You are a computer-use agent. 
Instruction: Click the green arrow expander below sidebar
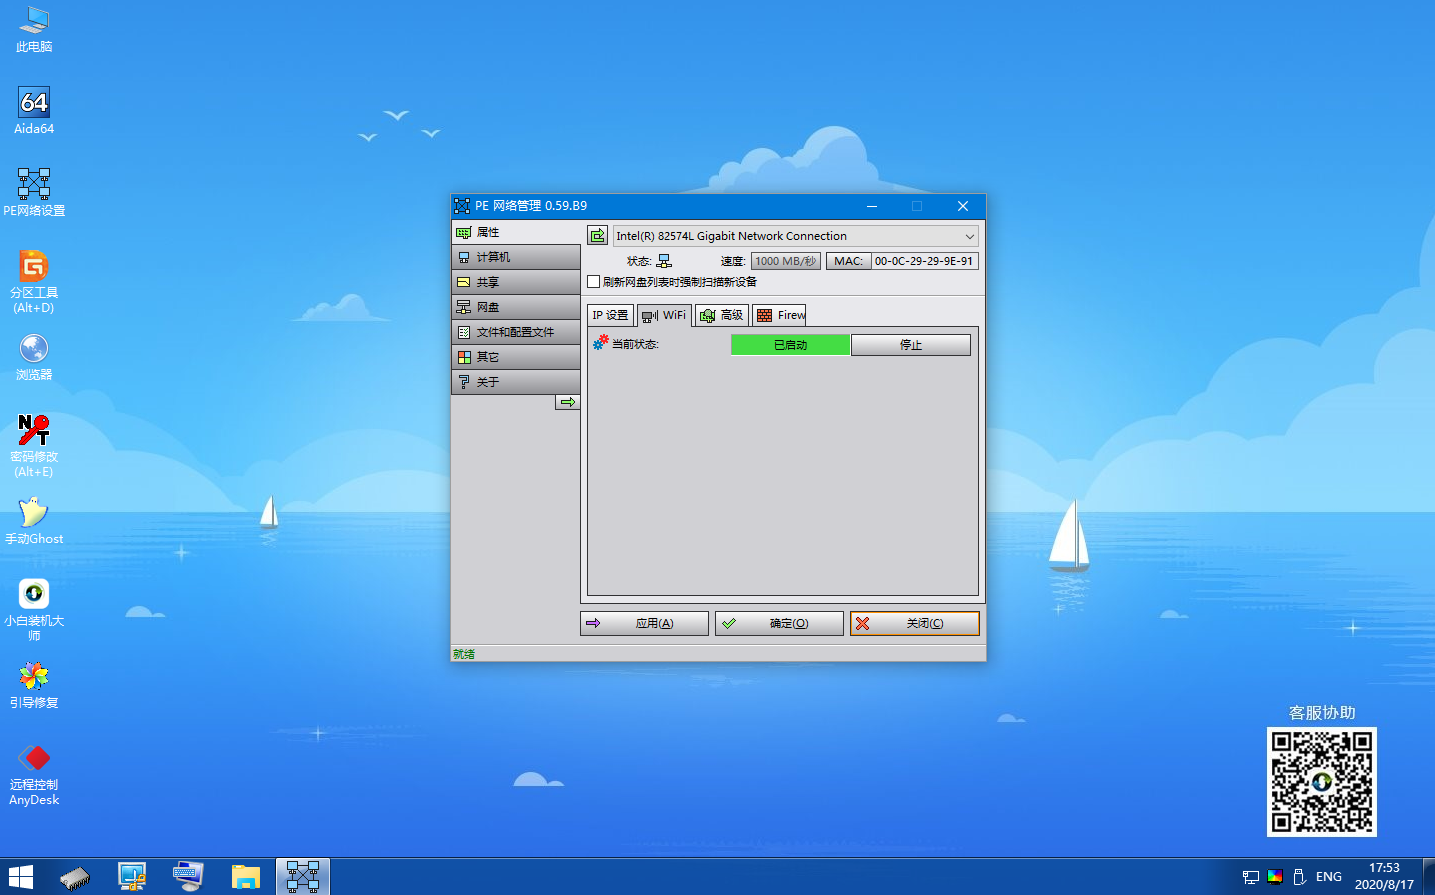567,402
